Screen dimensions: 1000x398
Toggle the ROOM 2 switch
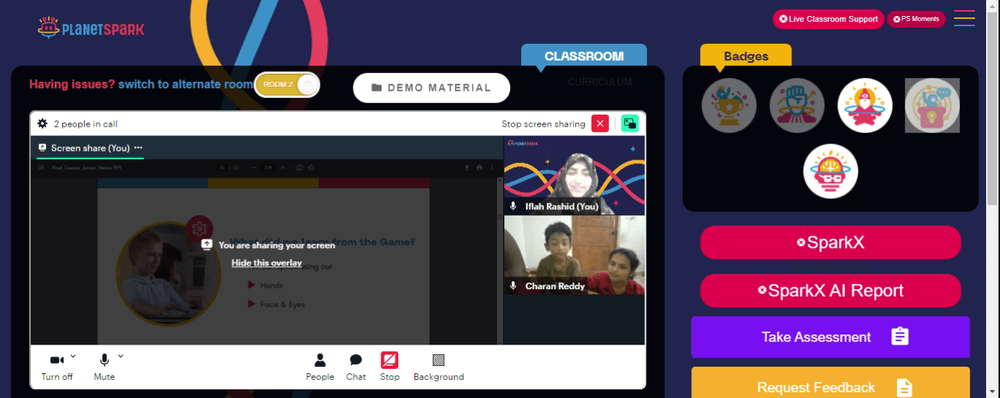[287, 85]
